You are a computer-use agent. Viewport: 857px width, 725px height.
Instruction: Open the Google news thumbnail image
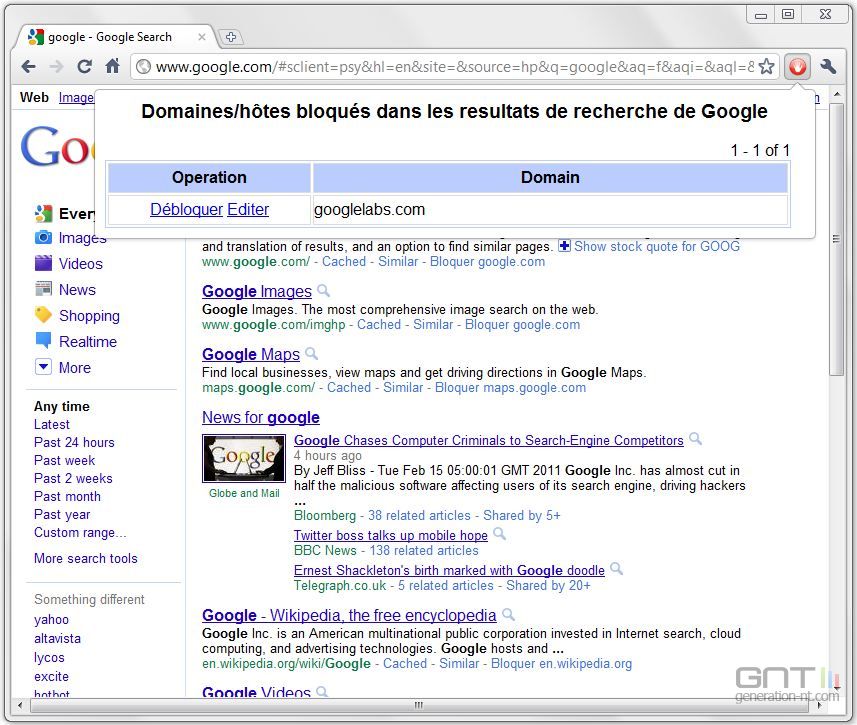244,458
